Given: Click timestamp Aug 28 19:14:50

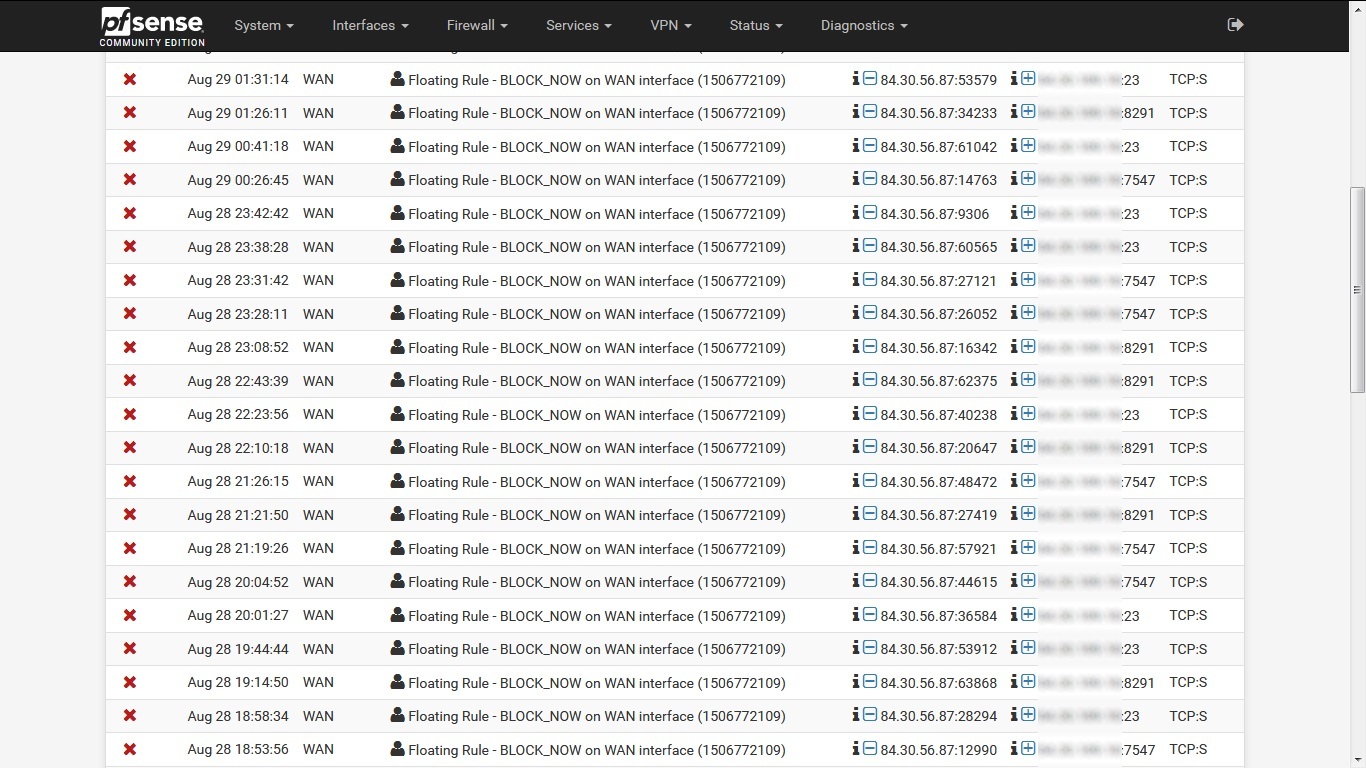Looking at the screenshot, I should tap(238, 682).
